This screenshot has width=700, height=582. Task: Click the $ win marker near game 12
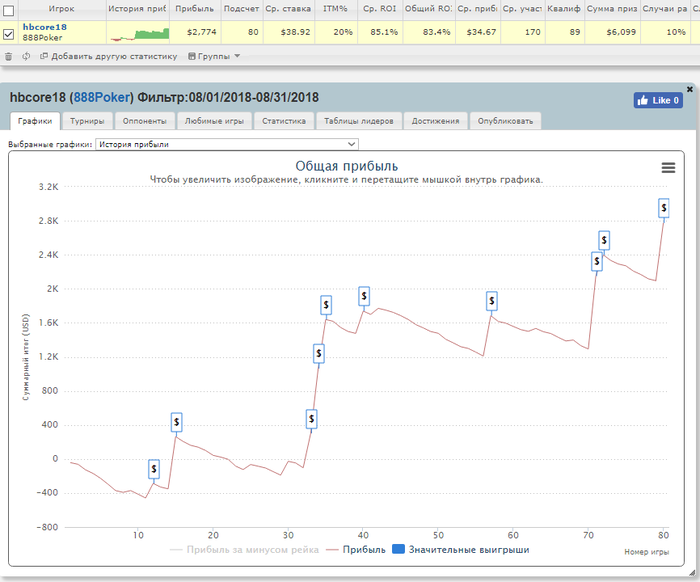coord(154,469)
